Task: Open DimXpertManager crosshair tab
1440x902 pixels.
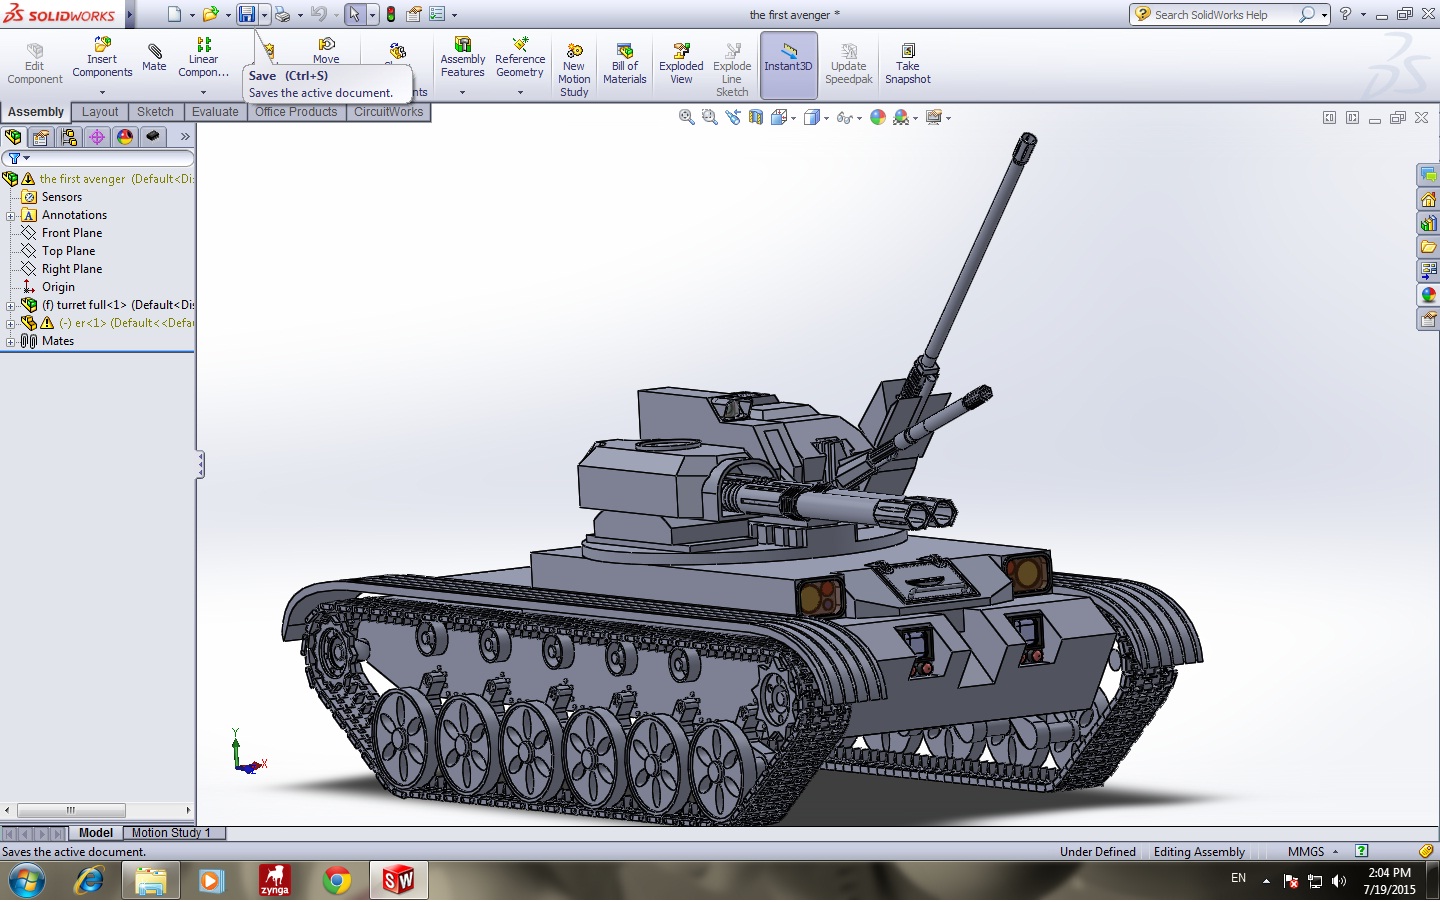Action: tap(97, 137)
